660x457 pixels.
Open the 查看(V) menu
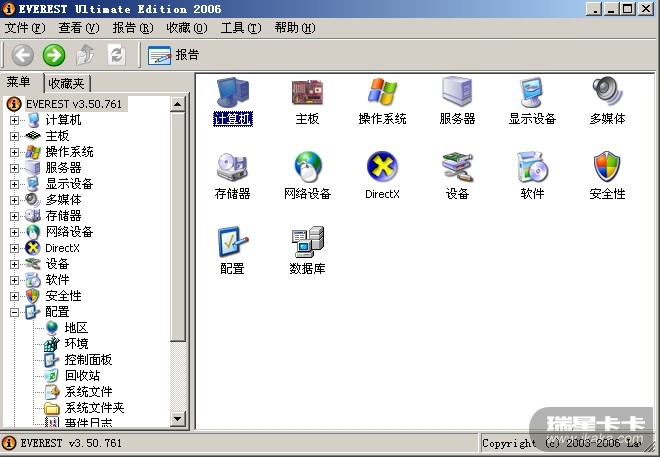(x=79, y=28)
